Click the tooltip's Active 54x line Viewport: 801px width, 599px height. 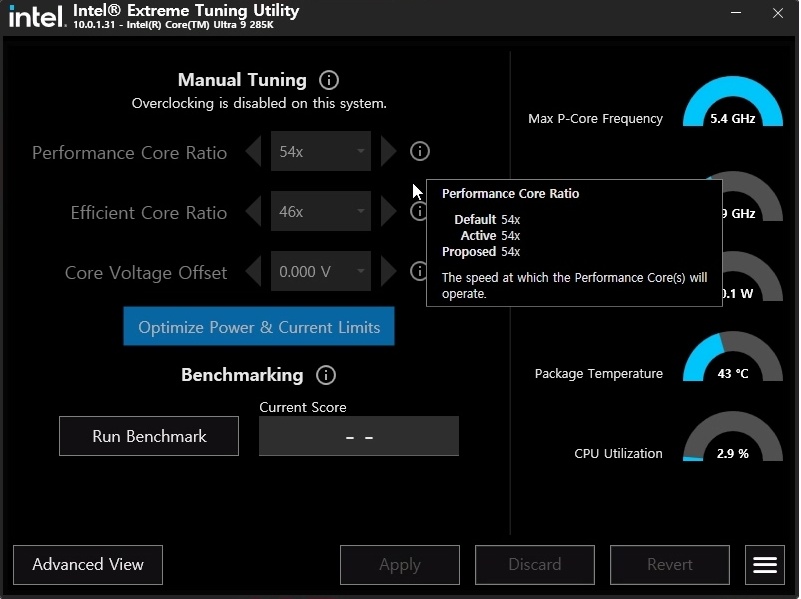pyautogui.click(x=490, y=235)
